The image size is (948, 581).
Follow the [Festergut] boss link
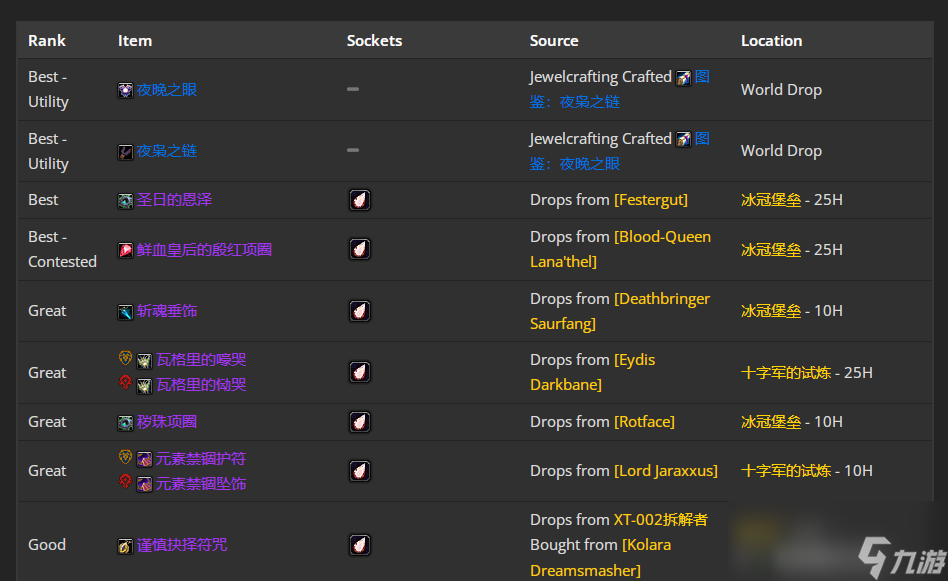(x=651, y=200)
